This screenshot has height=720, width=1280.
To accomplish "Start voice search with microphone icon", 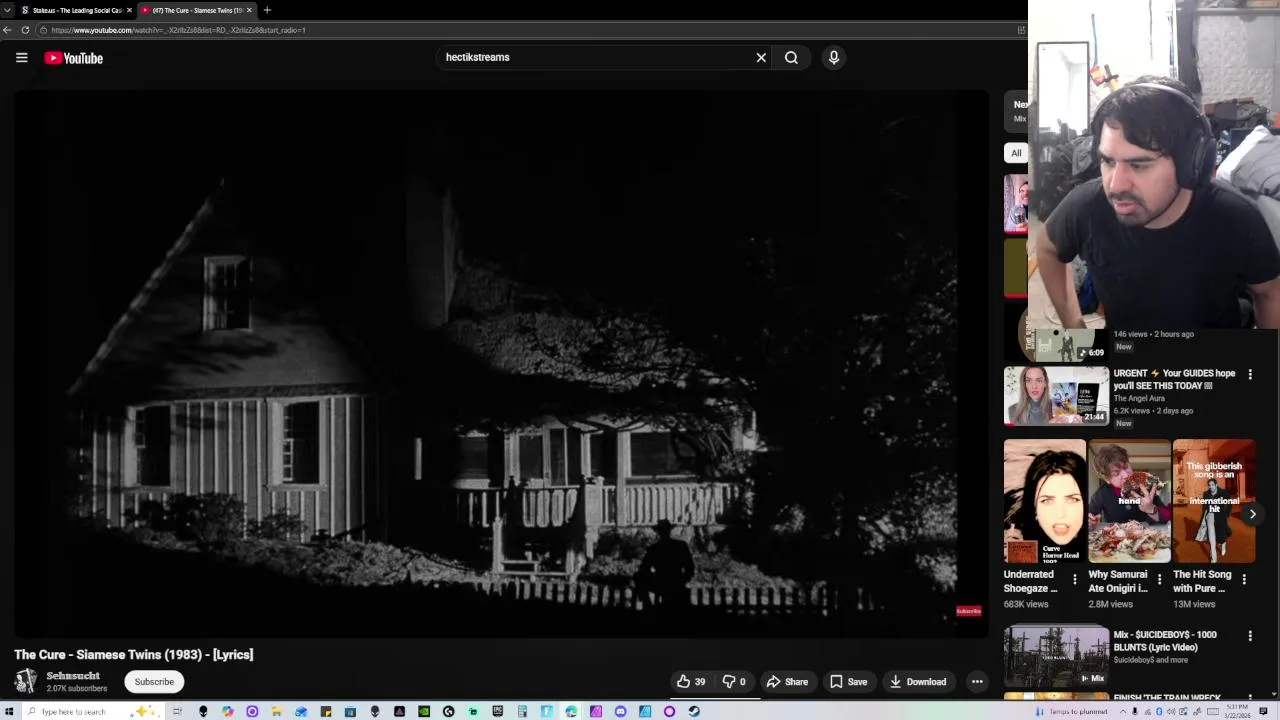I will [x=834, y=58].
